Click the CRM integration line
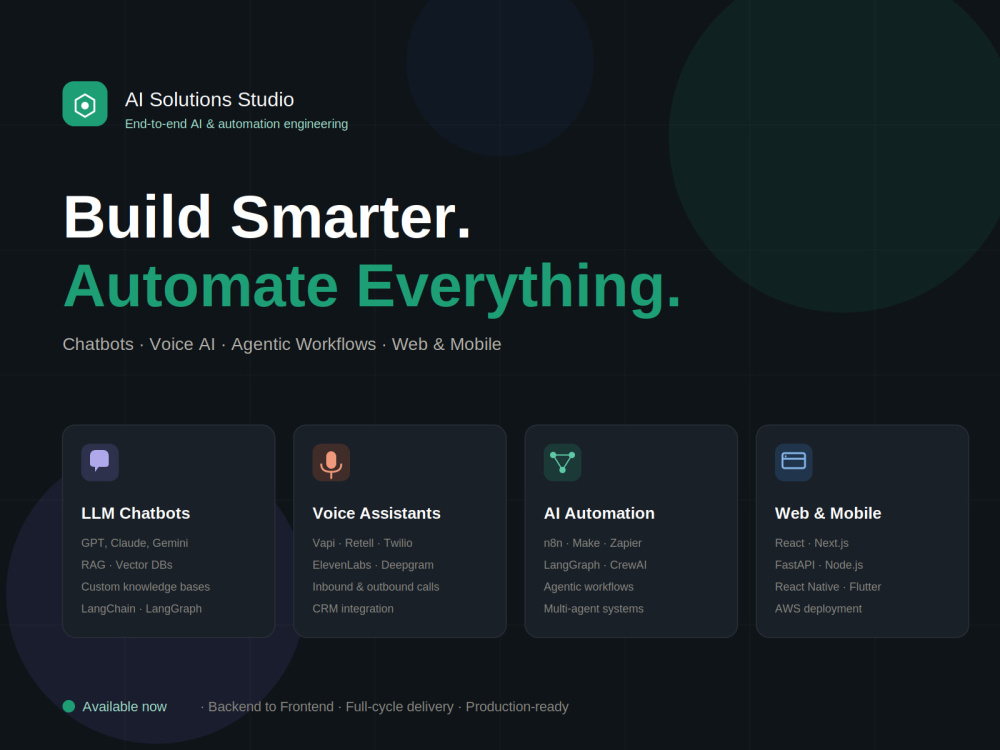Viewport: 1000px width, 750px height. click(x=353, y=608)
